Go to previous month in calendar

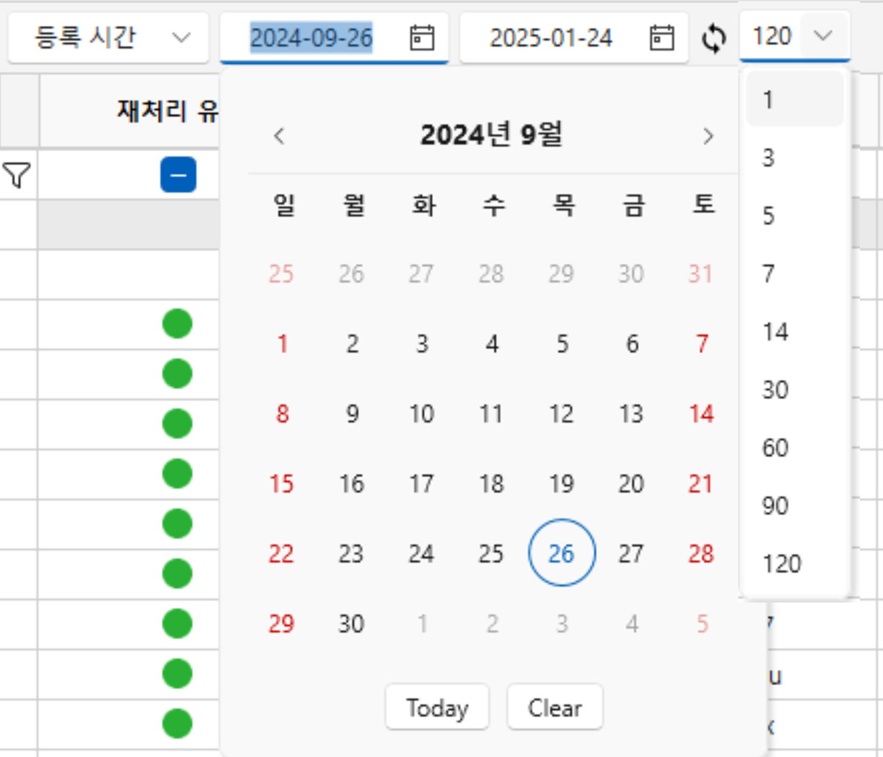pyautogui.click(x=280, y=136)
